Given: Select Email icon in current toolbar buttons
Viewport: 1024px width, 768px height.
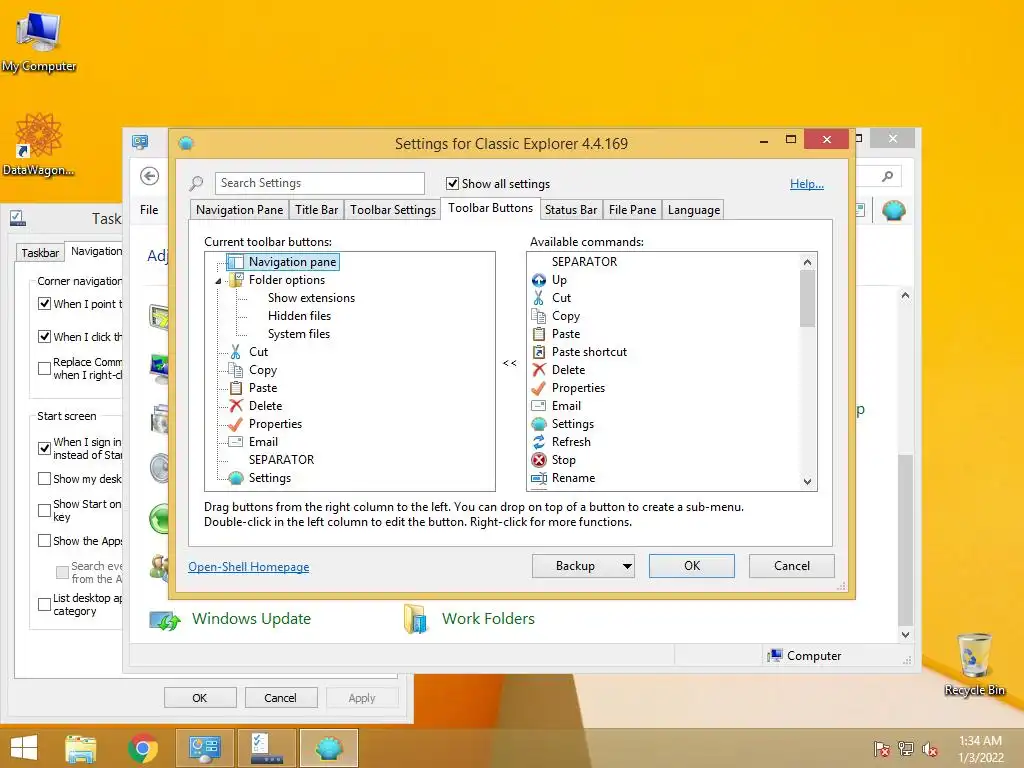Looking at the screenshot, I should 236,442.
